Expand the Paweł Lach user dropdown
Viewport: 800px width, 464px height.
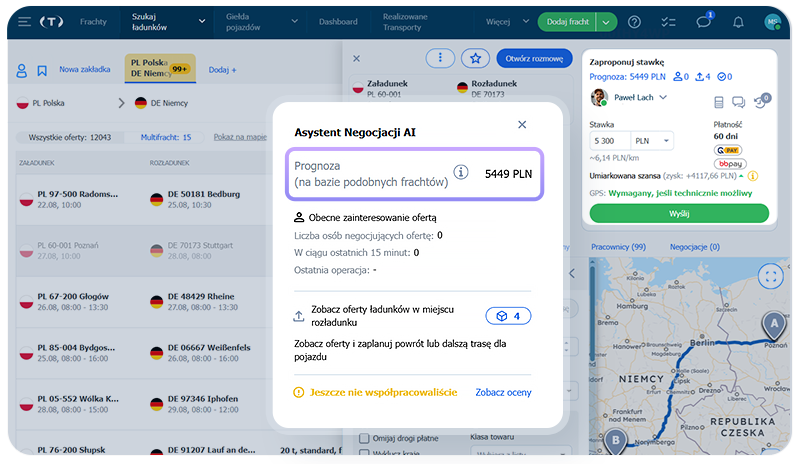point(663,97)
